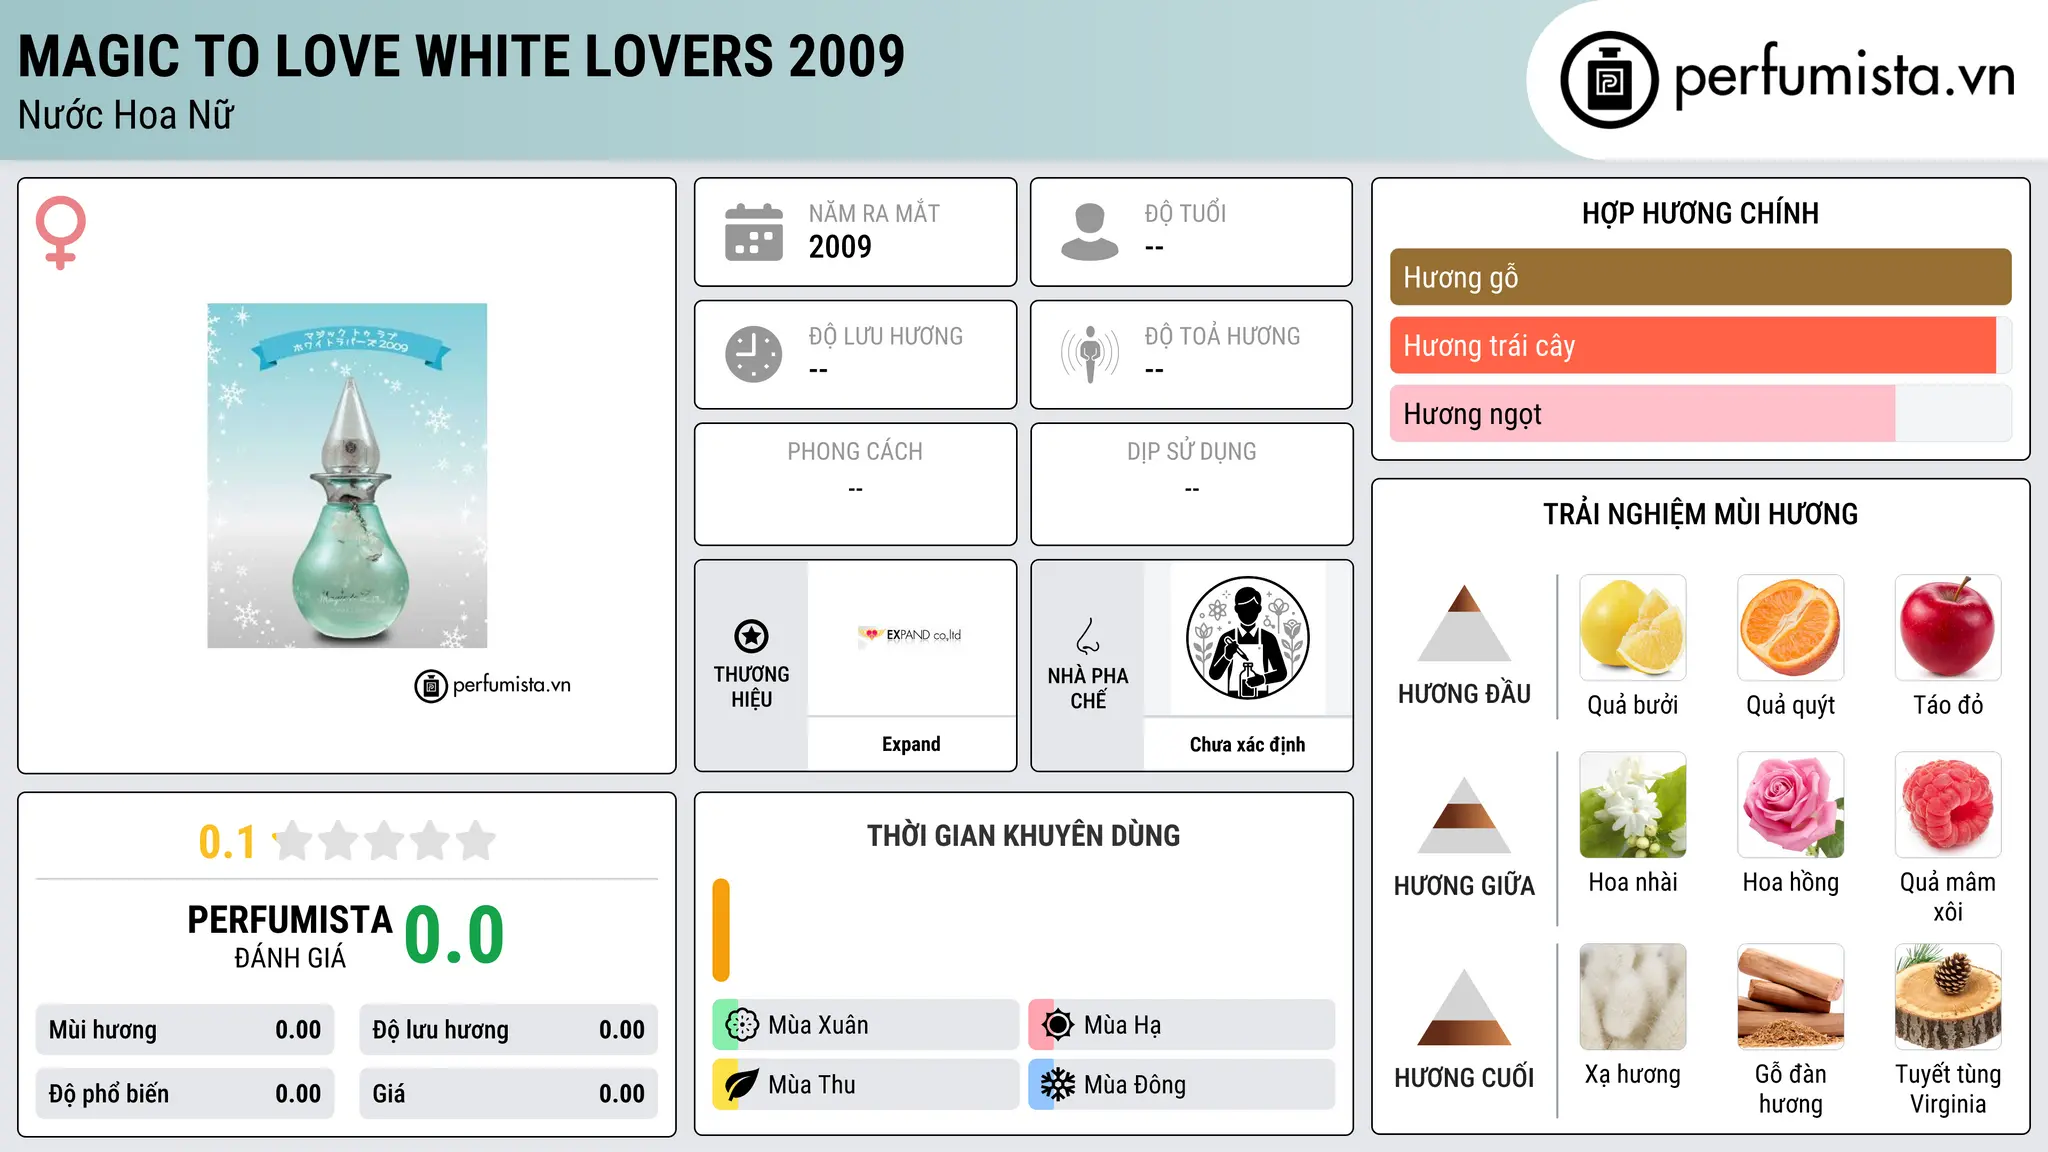Screen dimensions: 2048x1152
Task: Click the five-star rating row
Action: [385, 841]
